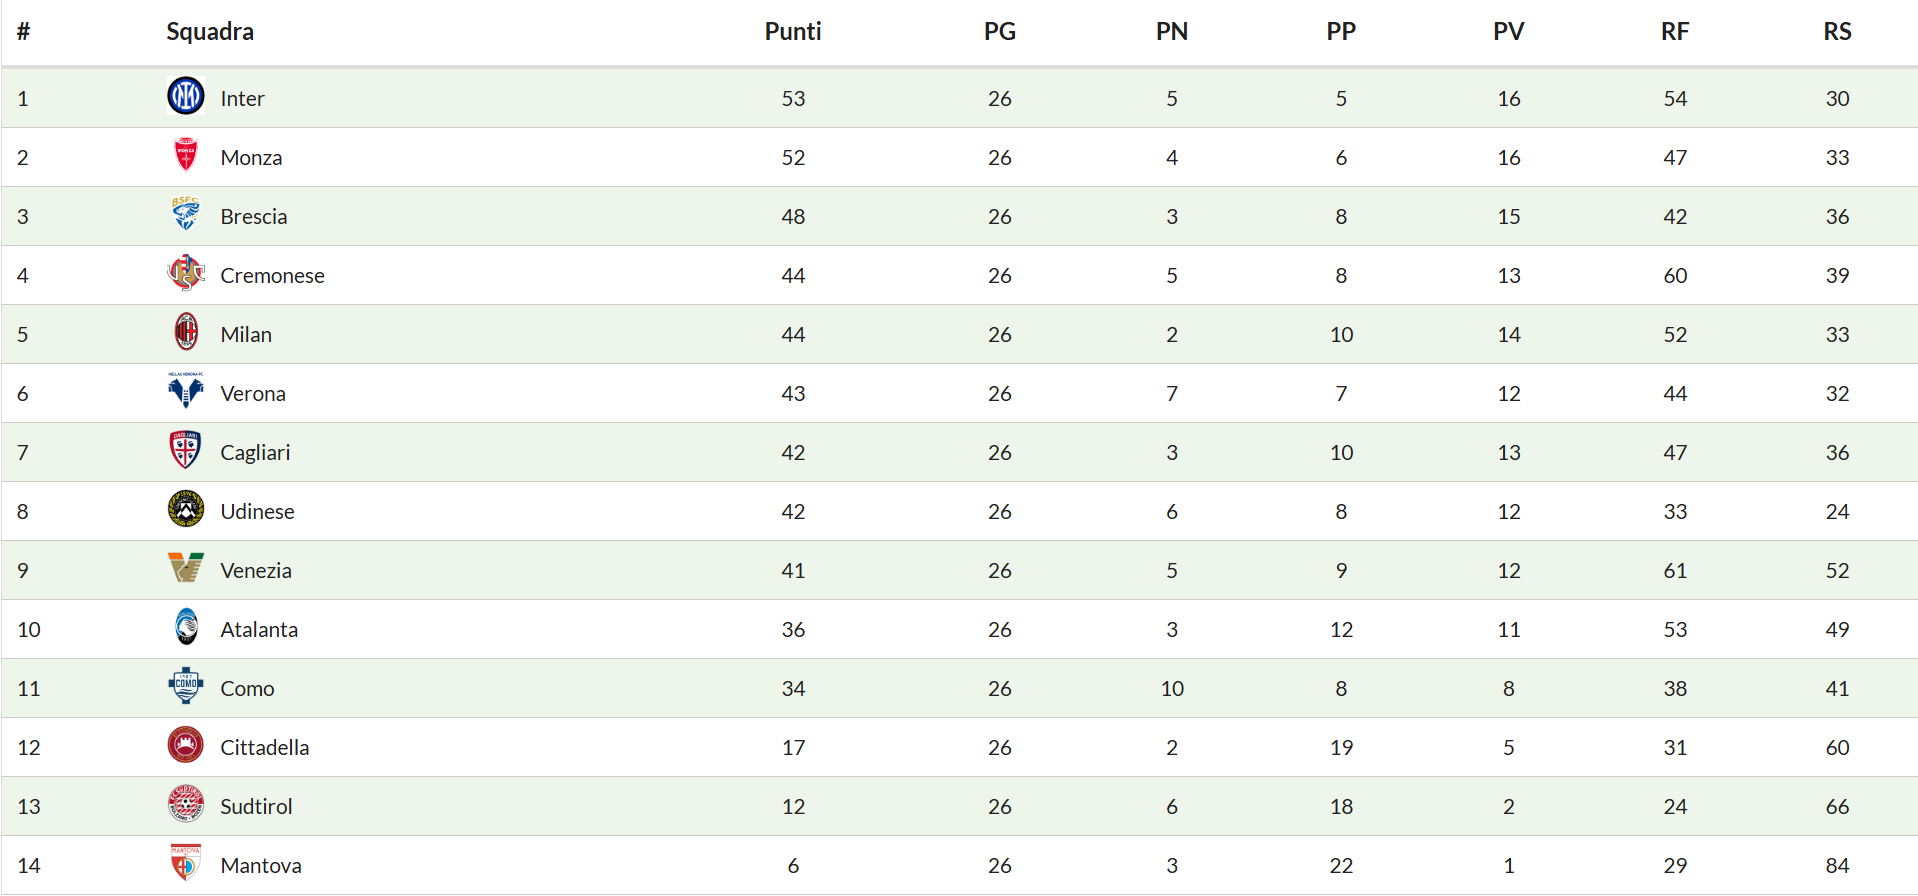Click the Atalanta club crest

[x=186, y=627]
